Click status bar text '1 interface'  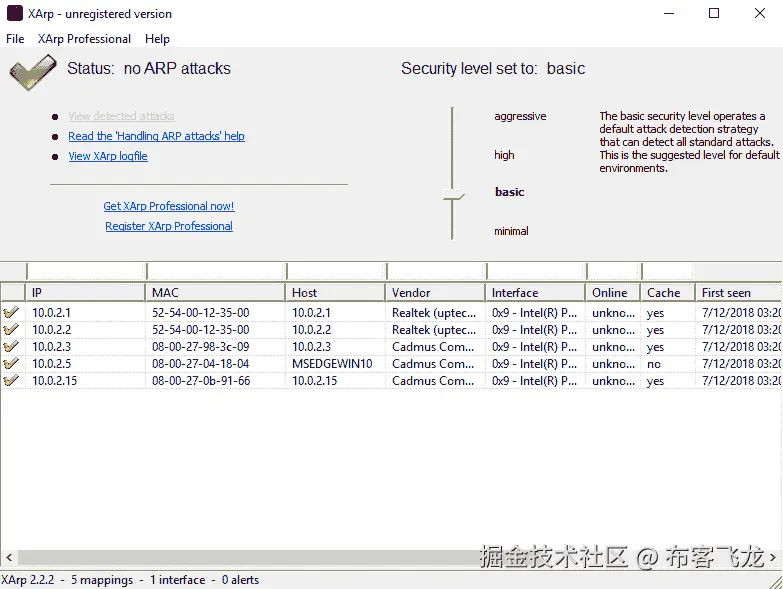pyautogui.click(x=177, y=580)
